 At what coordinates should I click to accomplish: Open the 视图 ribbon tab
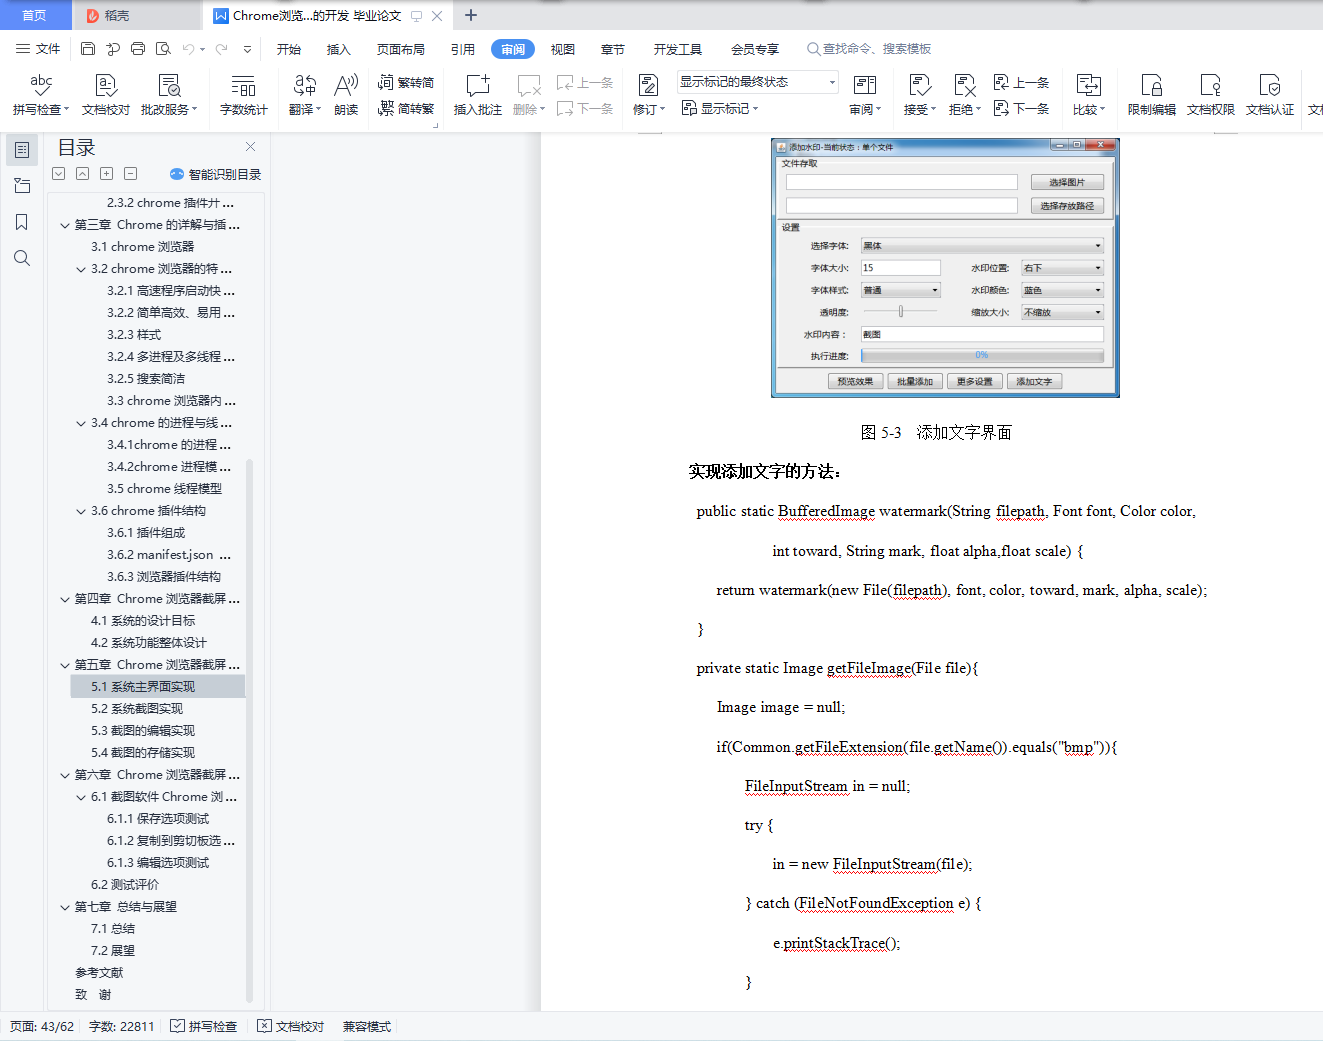(563, 49)
